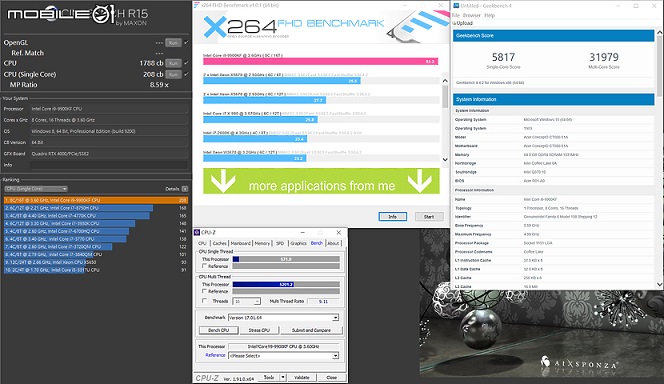
Task: Open the CPU (Single Core) ranking dropdown
Action: pos(36,189)
